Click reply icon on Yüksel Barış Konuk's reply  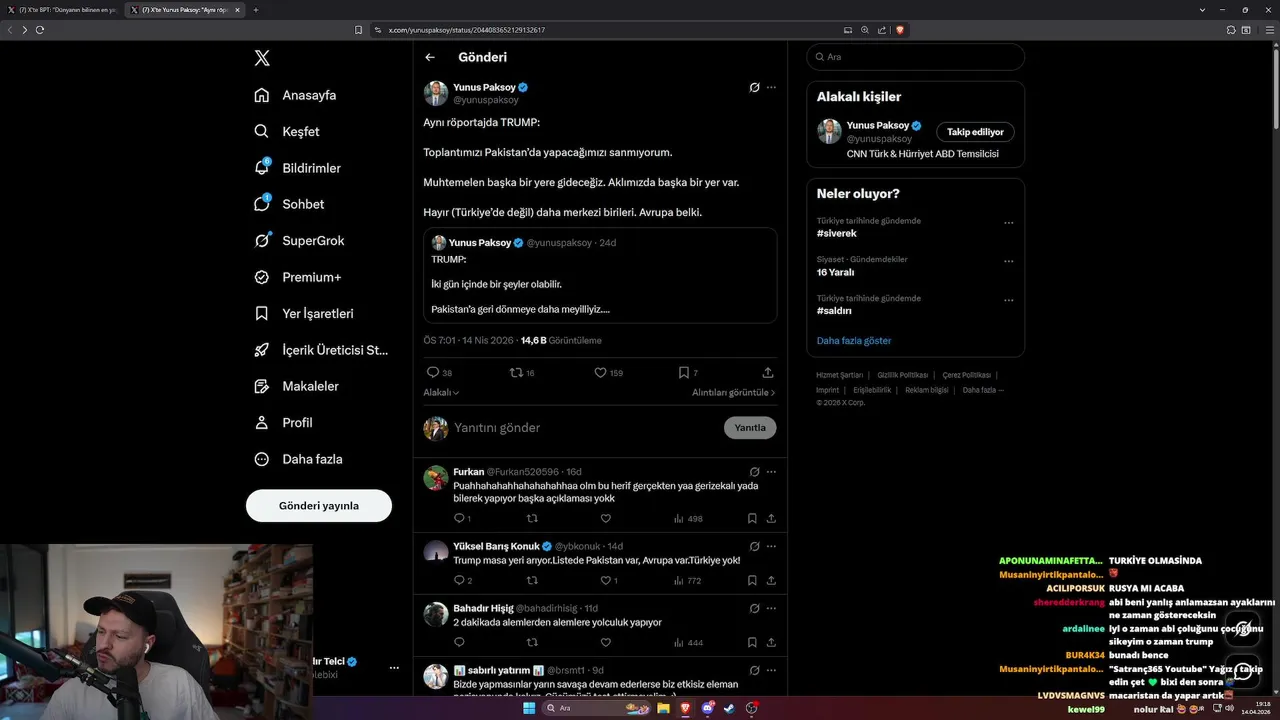(x=460, y=580)
